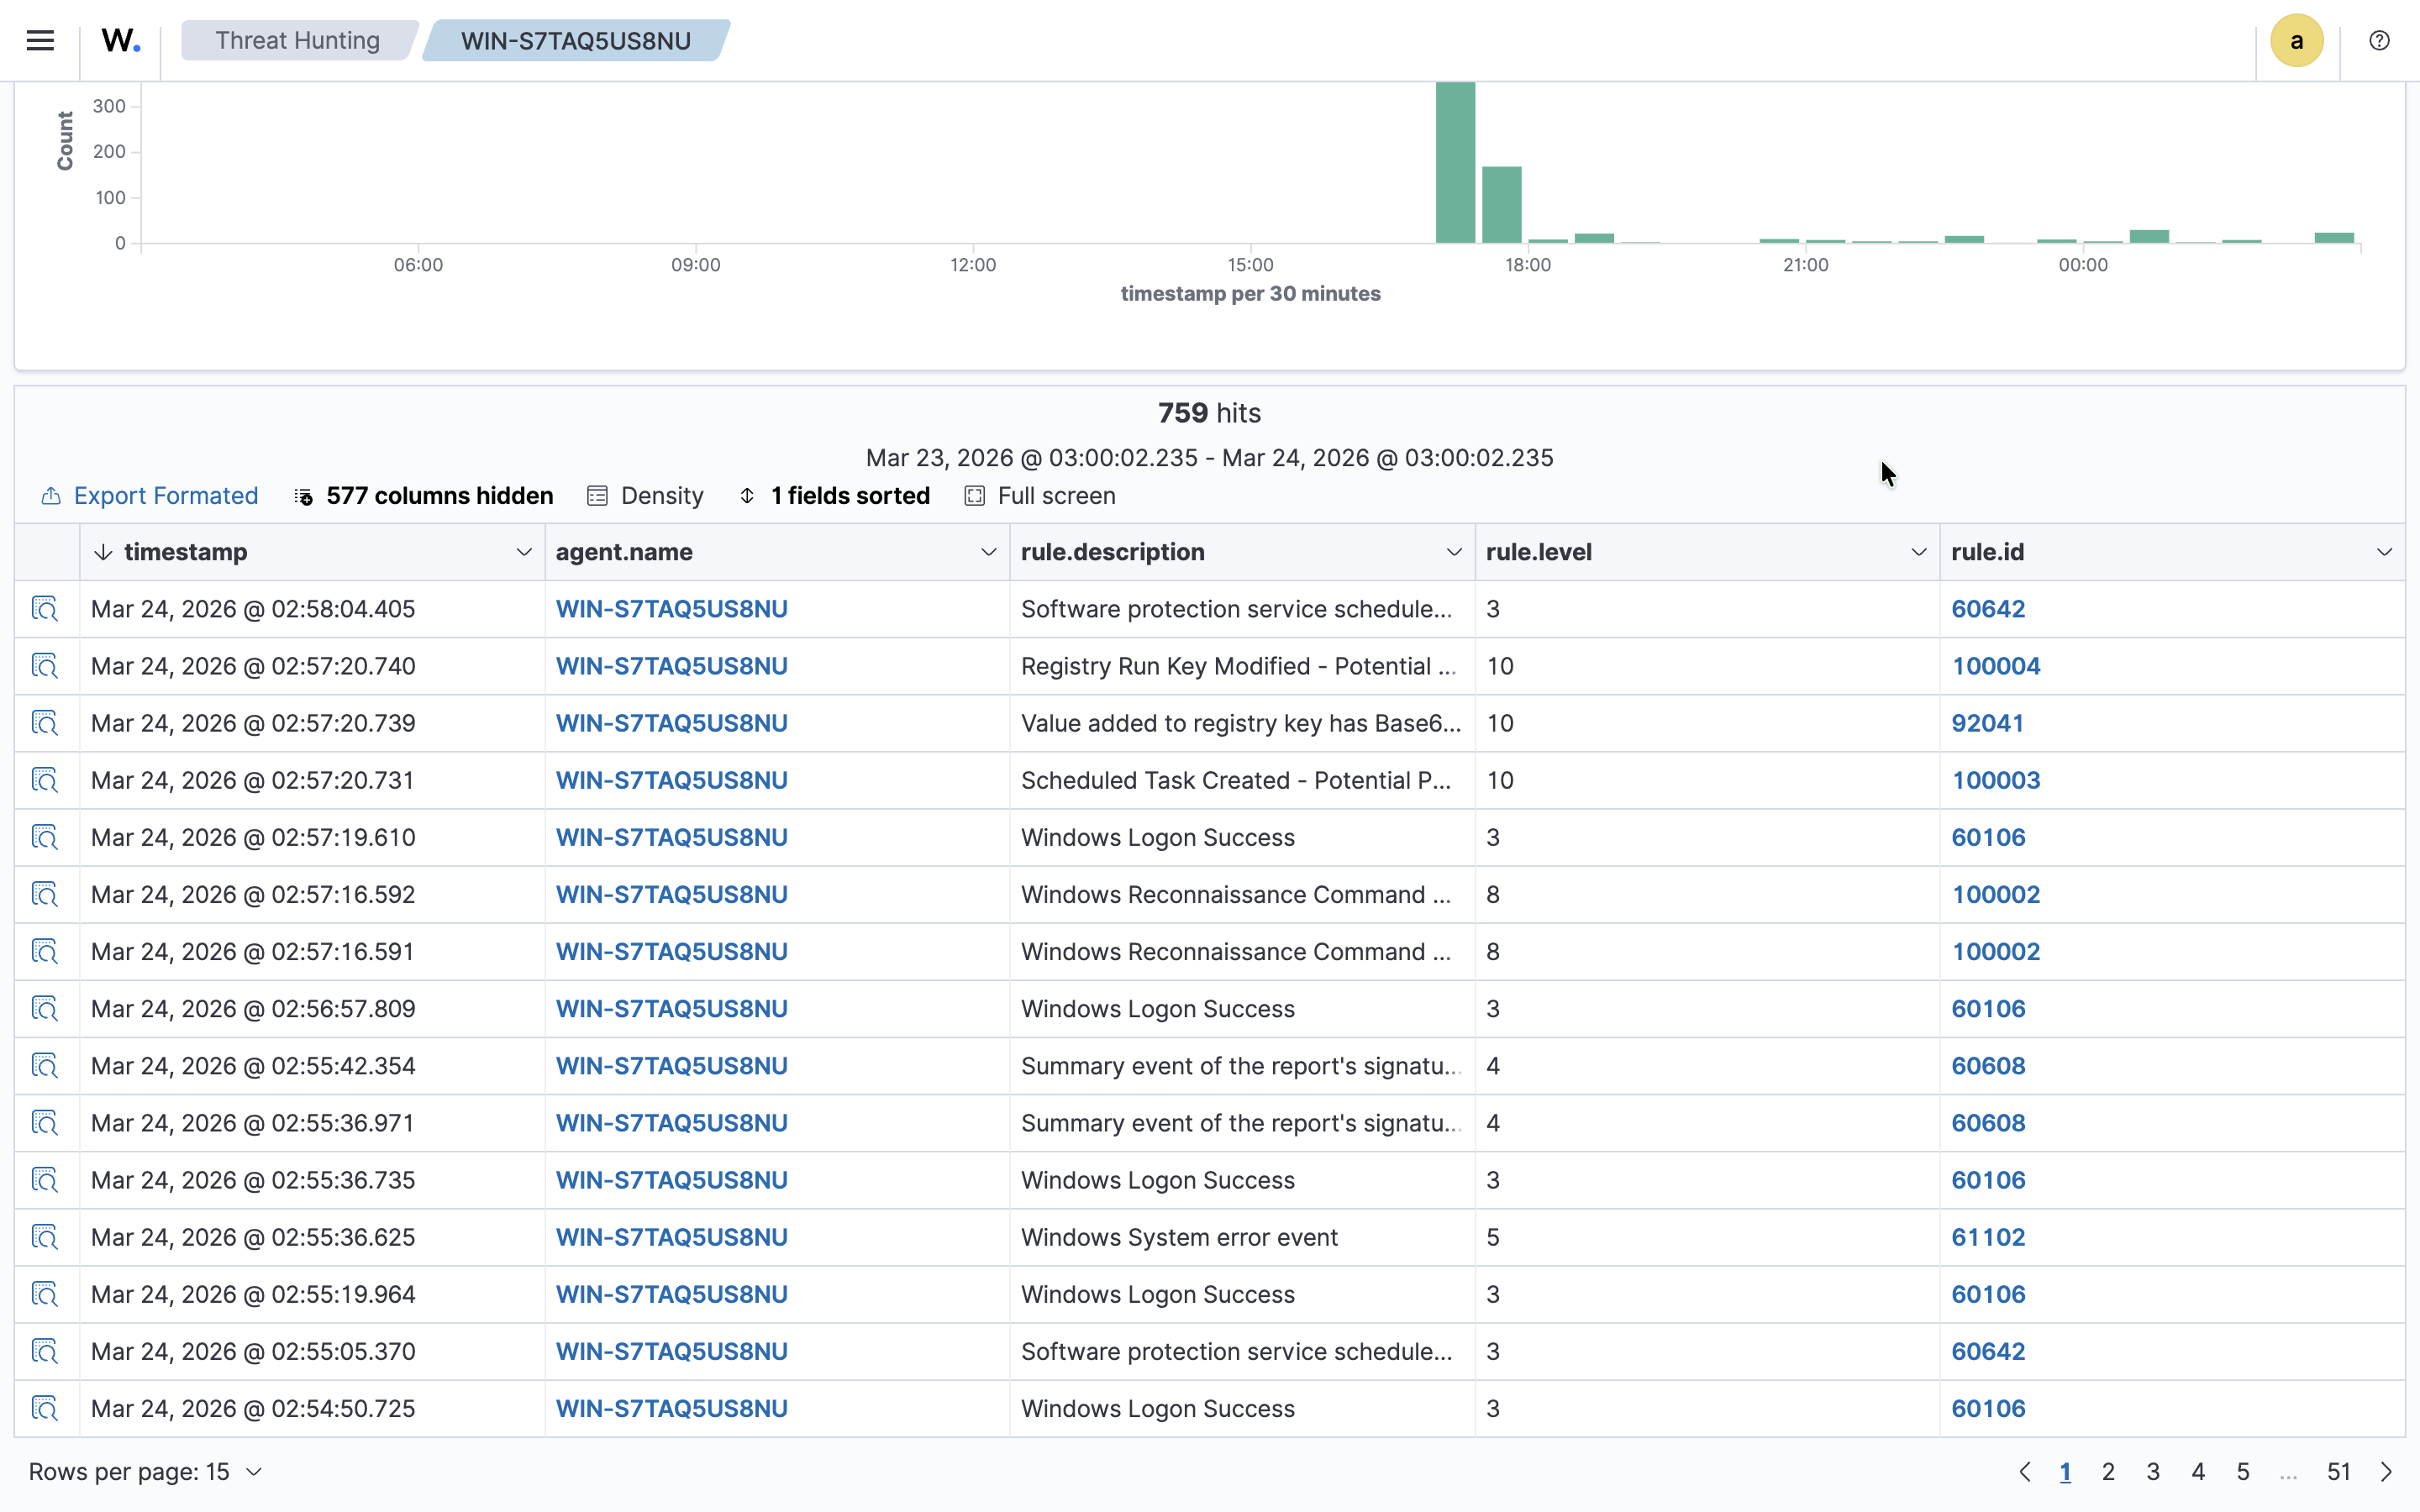The image size is (2420, 1512).
Task: Inspect details of the first event row
Action: point(45,608)
